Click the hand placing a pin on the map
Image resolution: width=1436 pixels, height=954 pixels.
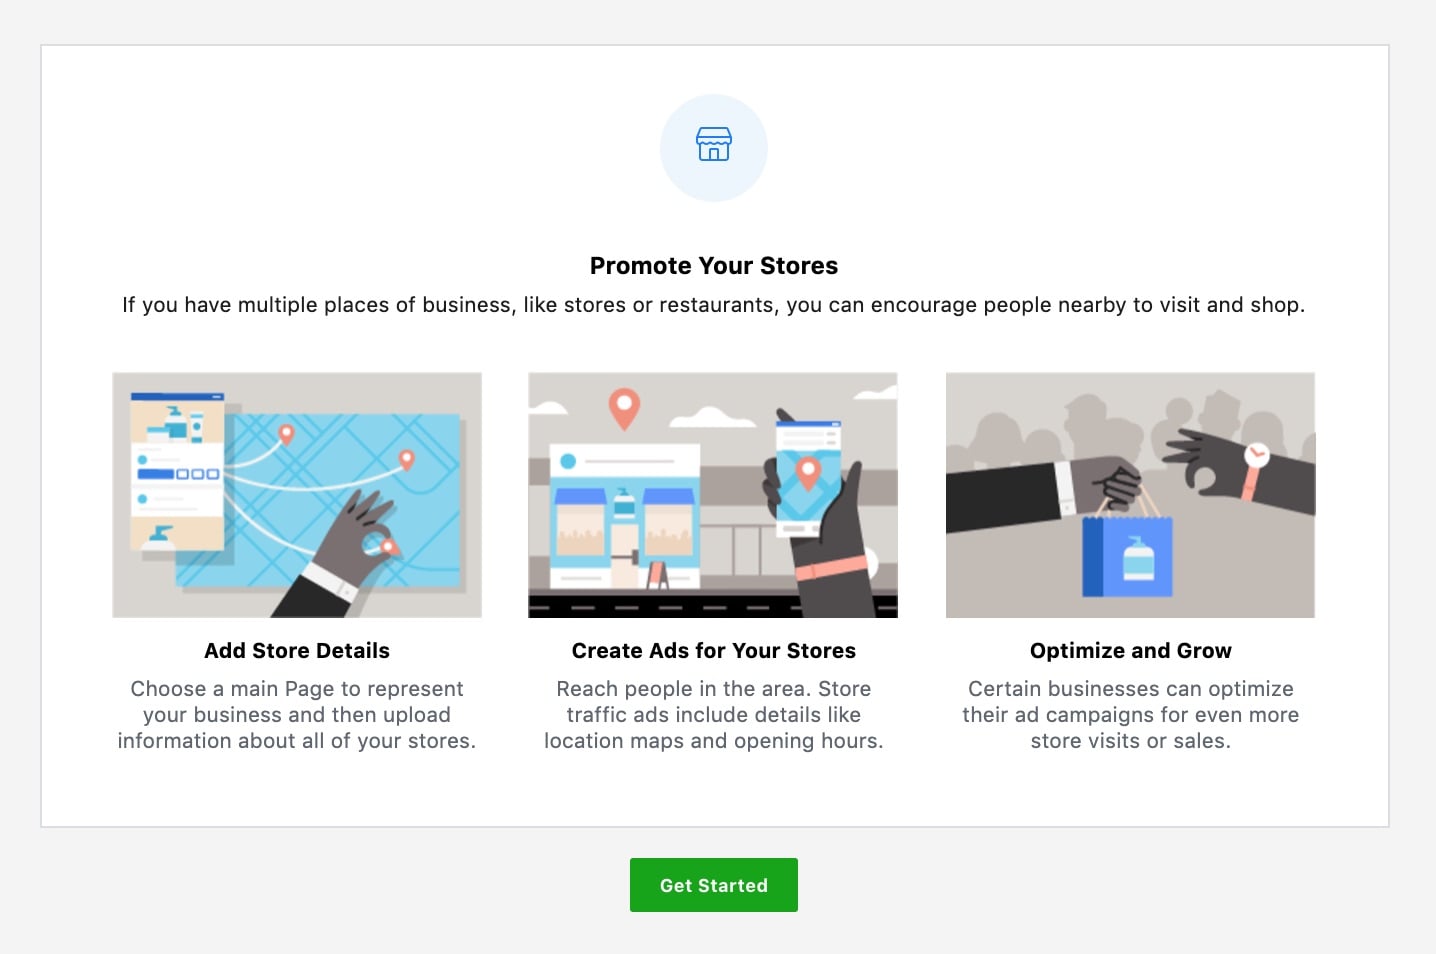click(340, 555)
